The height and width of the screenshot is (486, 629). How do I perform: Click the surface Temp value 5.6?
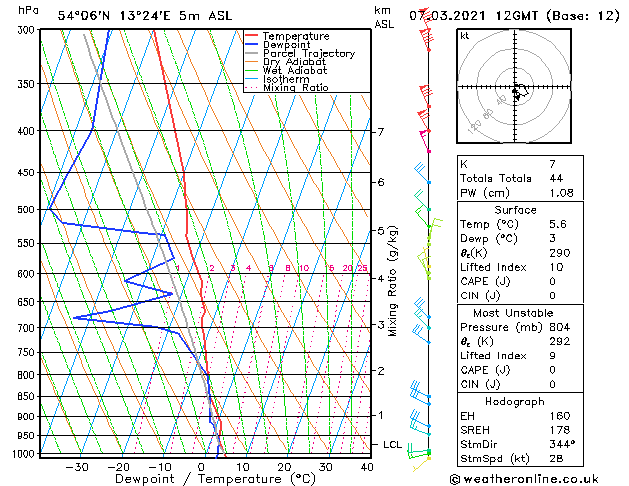(x=558, y=224)
